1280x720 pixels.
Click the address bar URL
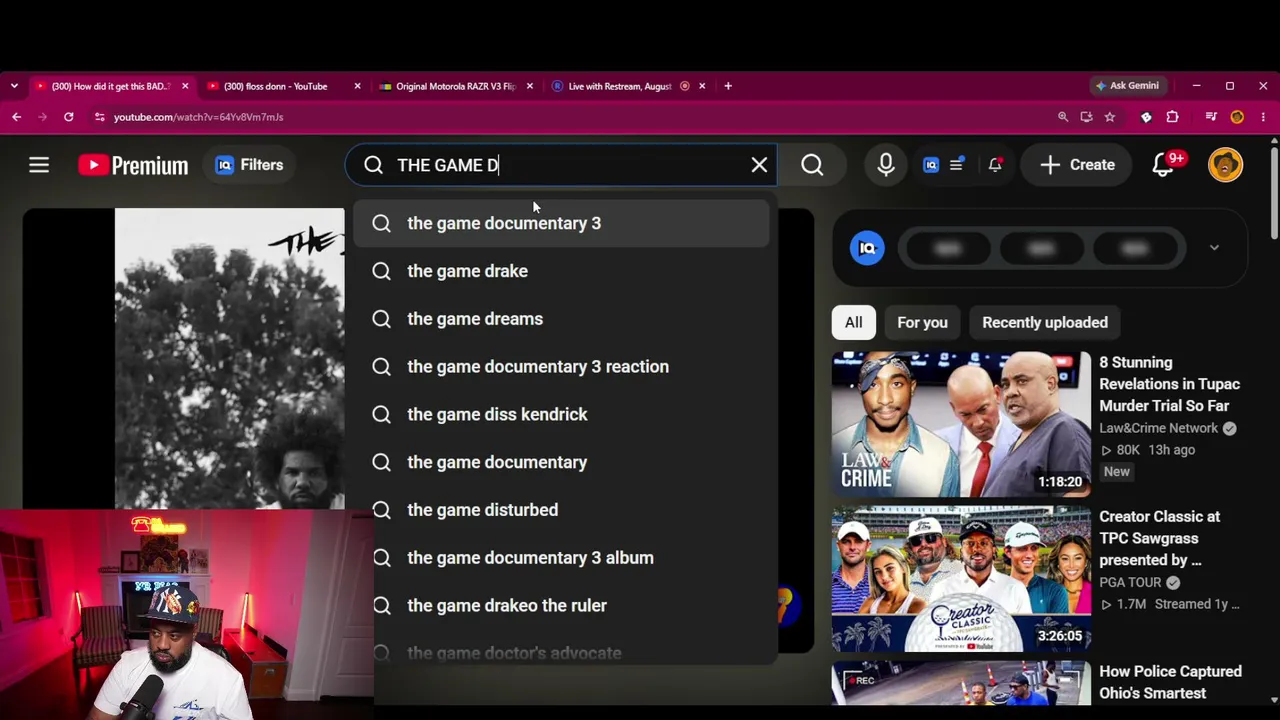198,117
